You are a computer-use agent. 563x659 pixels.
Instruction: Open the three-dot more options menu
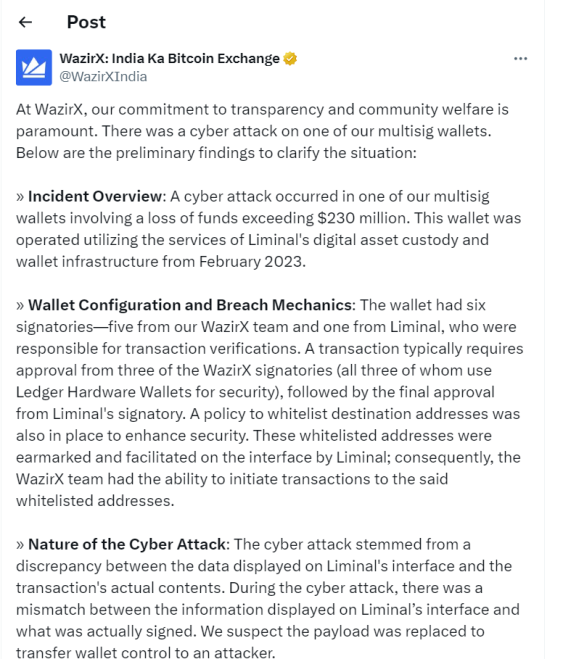point(521,58)
